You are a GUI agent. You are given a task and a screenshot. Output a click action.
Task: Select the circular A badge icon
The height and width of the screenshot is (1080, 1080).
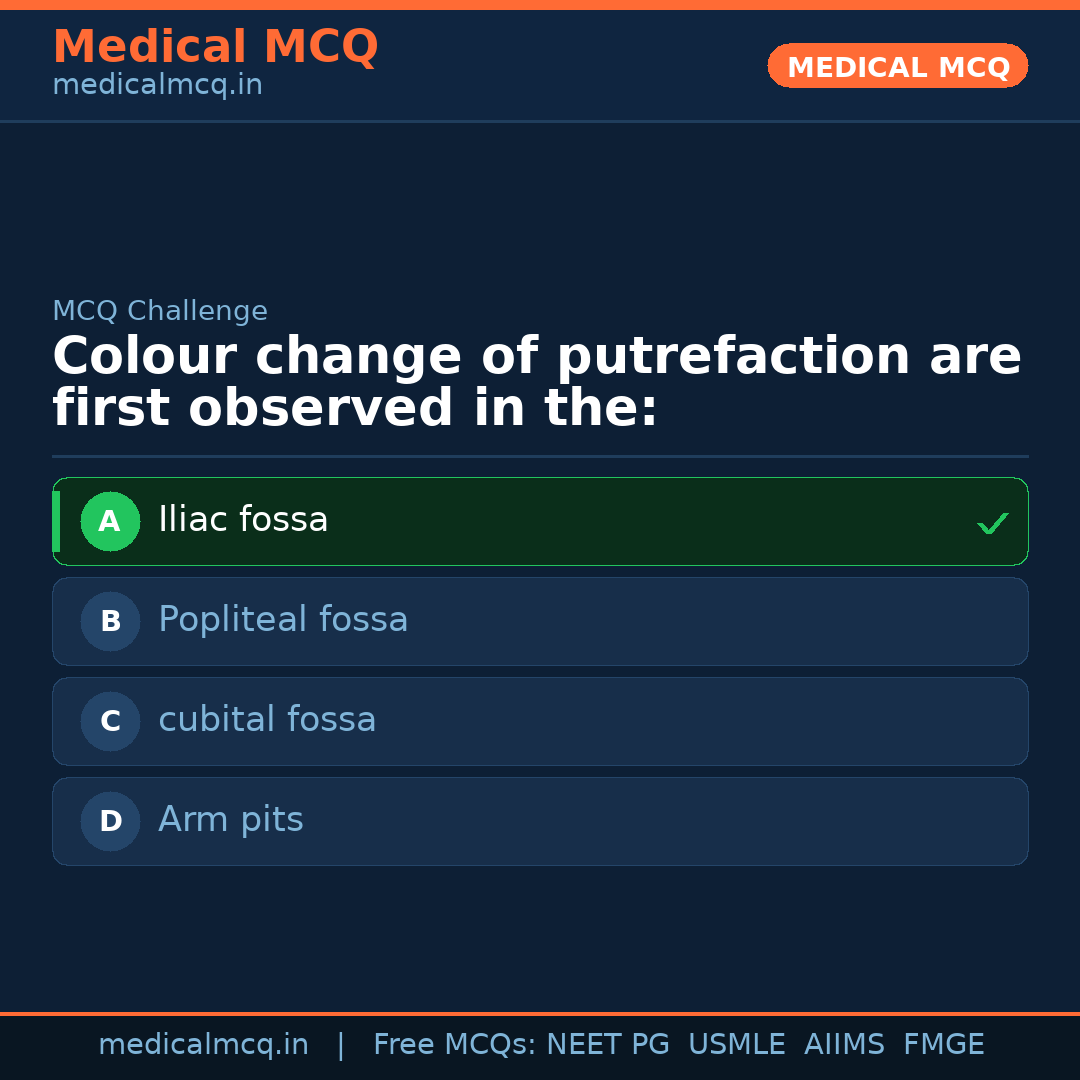pos(110,521)
